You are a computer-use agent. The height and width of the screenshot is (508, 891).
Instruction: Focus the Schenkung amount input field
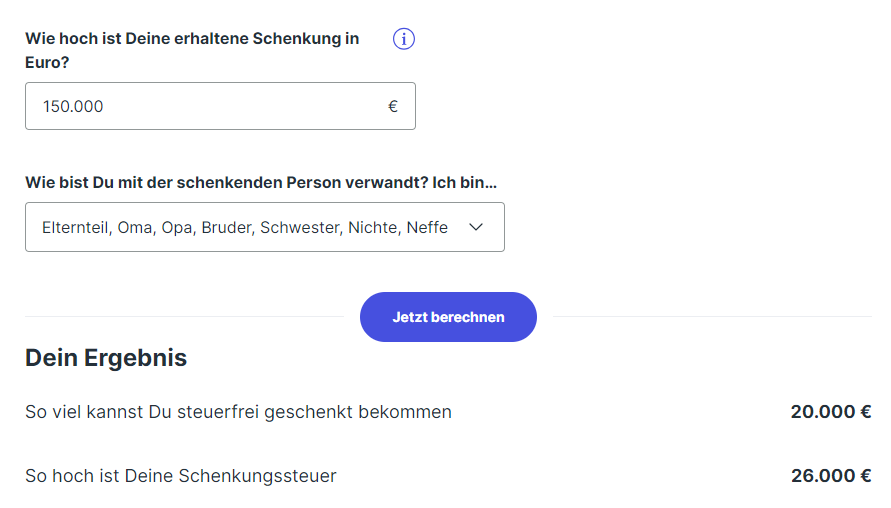pos(220,106)
